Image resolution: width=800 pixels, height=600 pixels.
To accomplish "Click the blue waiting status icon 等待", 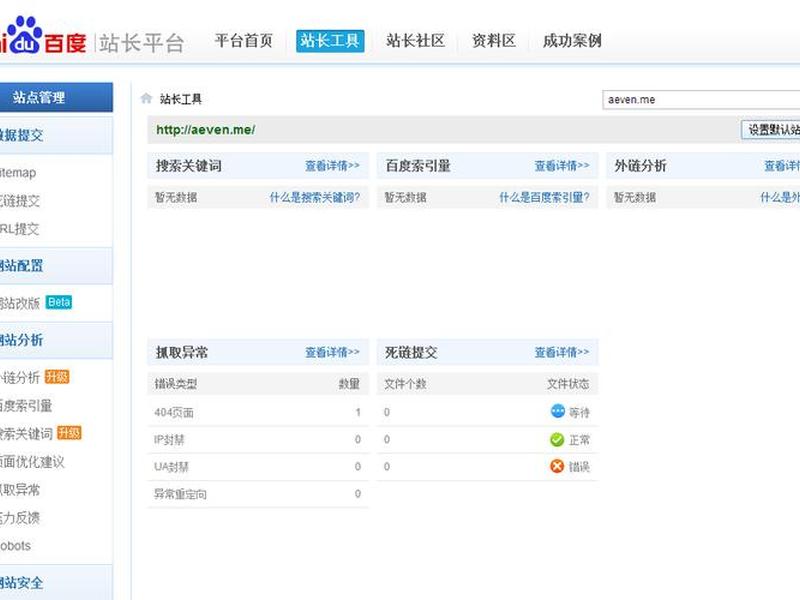I will (558, 411).
